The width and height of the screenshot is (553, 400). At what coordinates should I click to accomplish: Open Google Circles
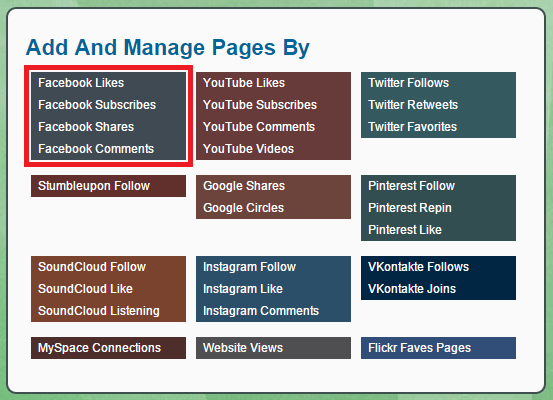pyautogui.click(x=243, y=208)
